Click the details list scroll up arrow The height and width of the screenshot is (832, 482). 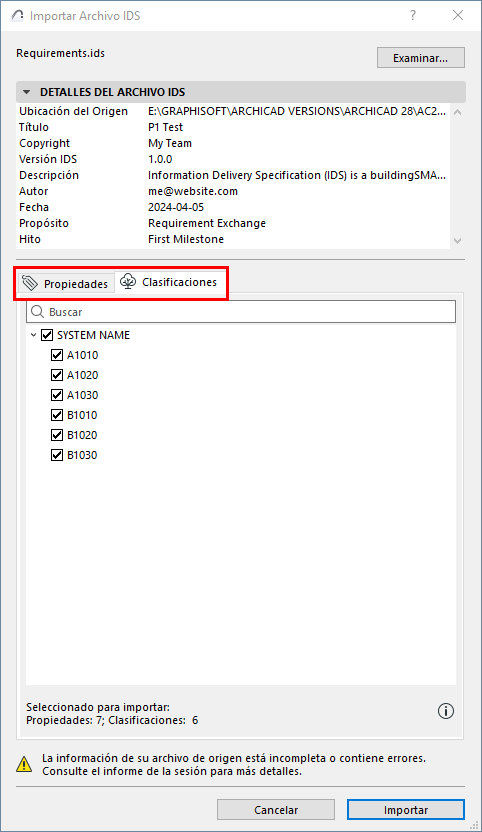[458, 112]
